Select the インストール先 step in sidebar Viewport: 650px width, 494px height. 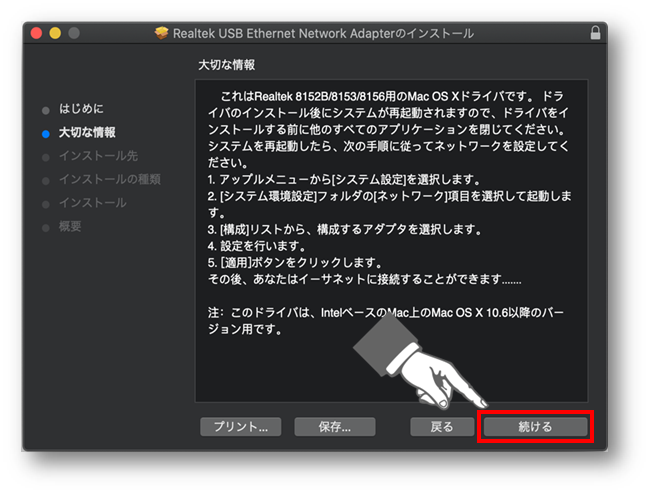[x=98, y=156]
